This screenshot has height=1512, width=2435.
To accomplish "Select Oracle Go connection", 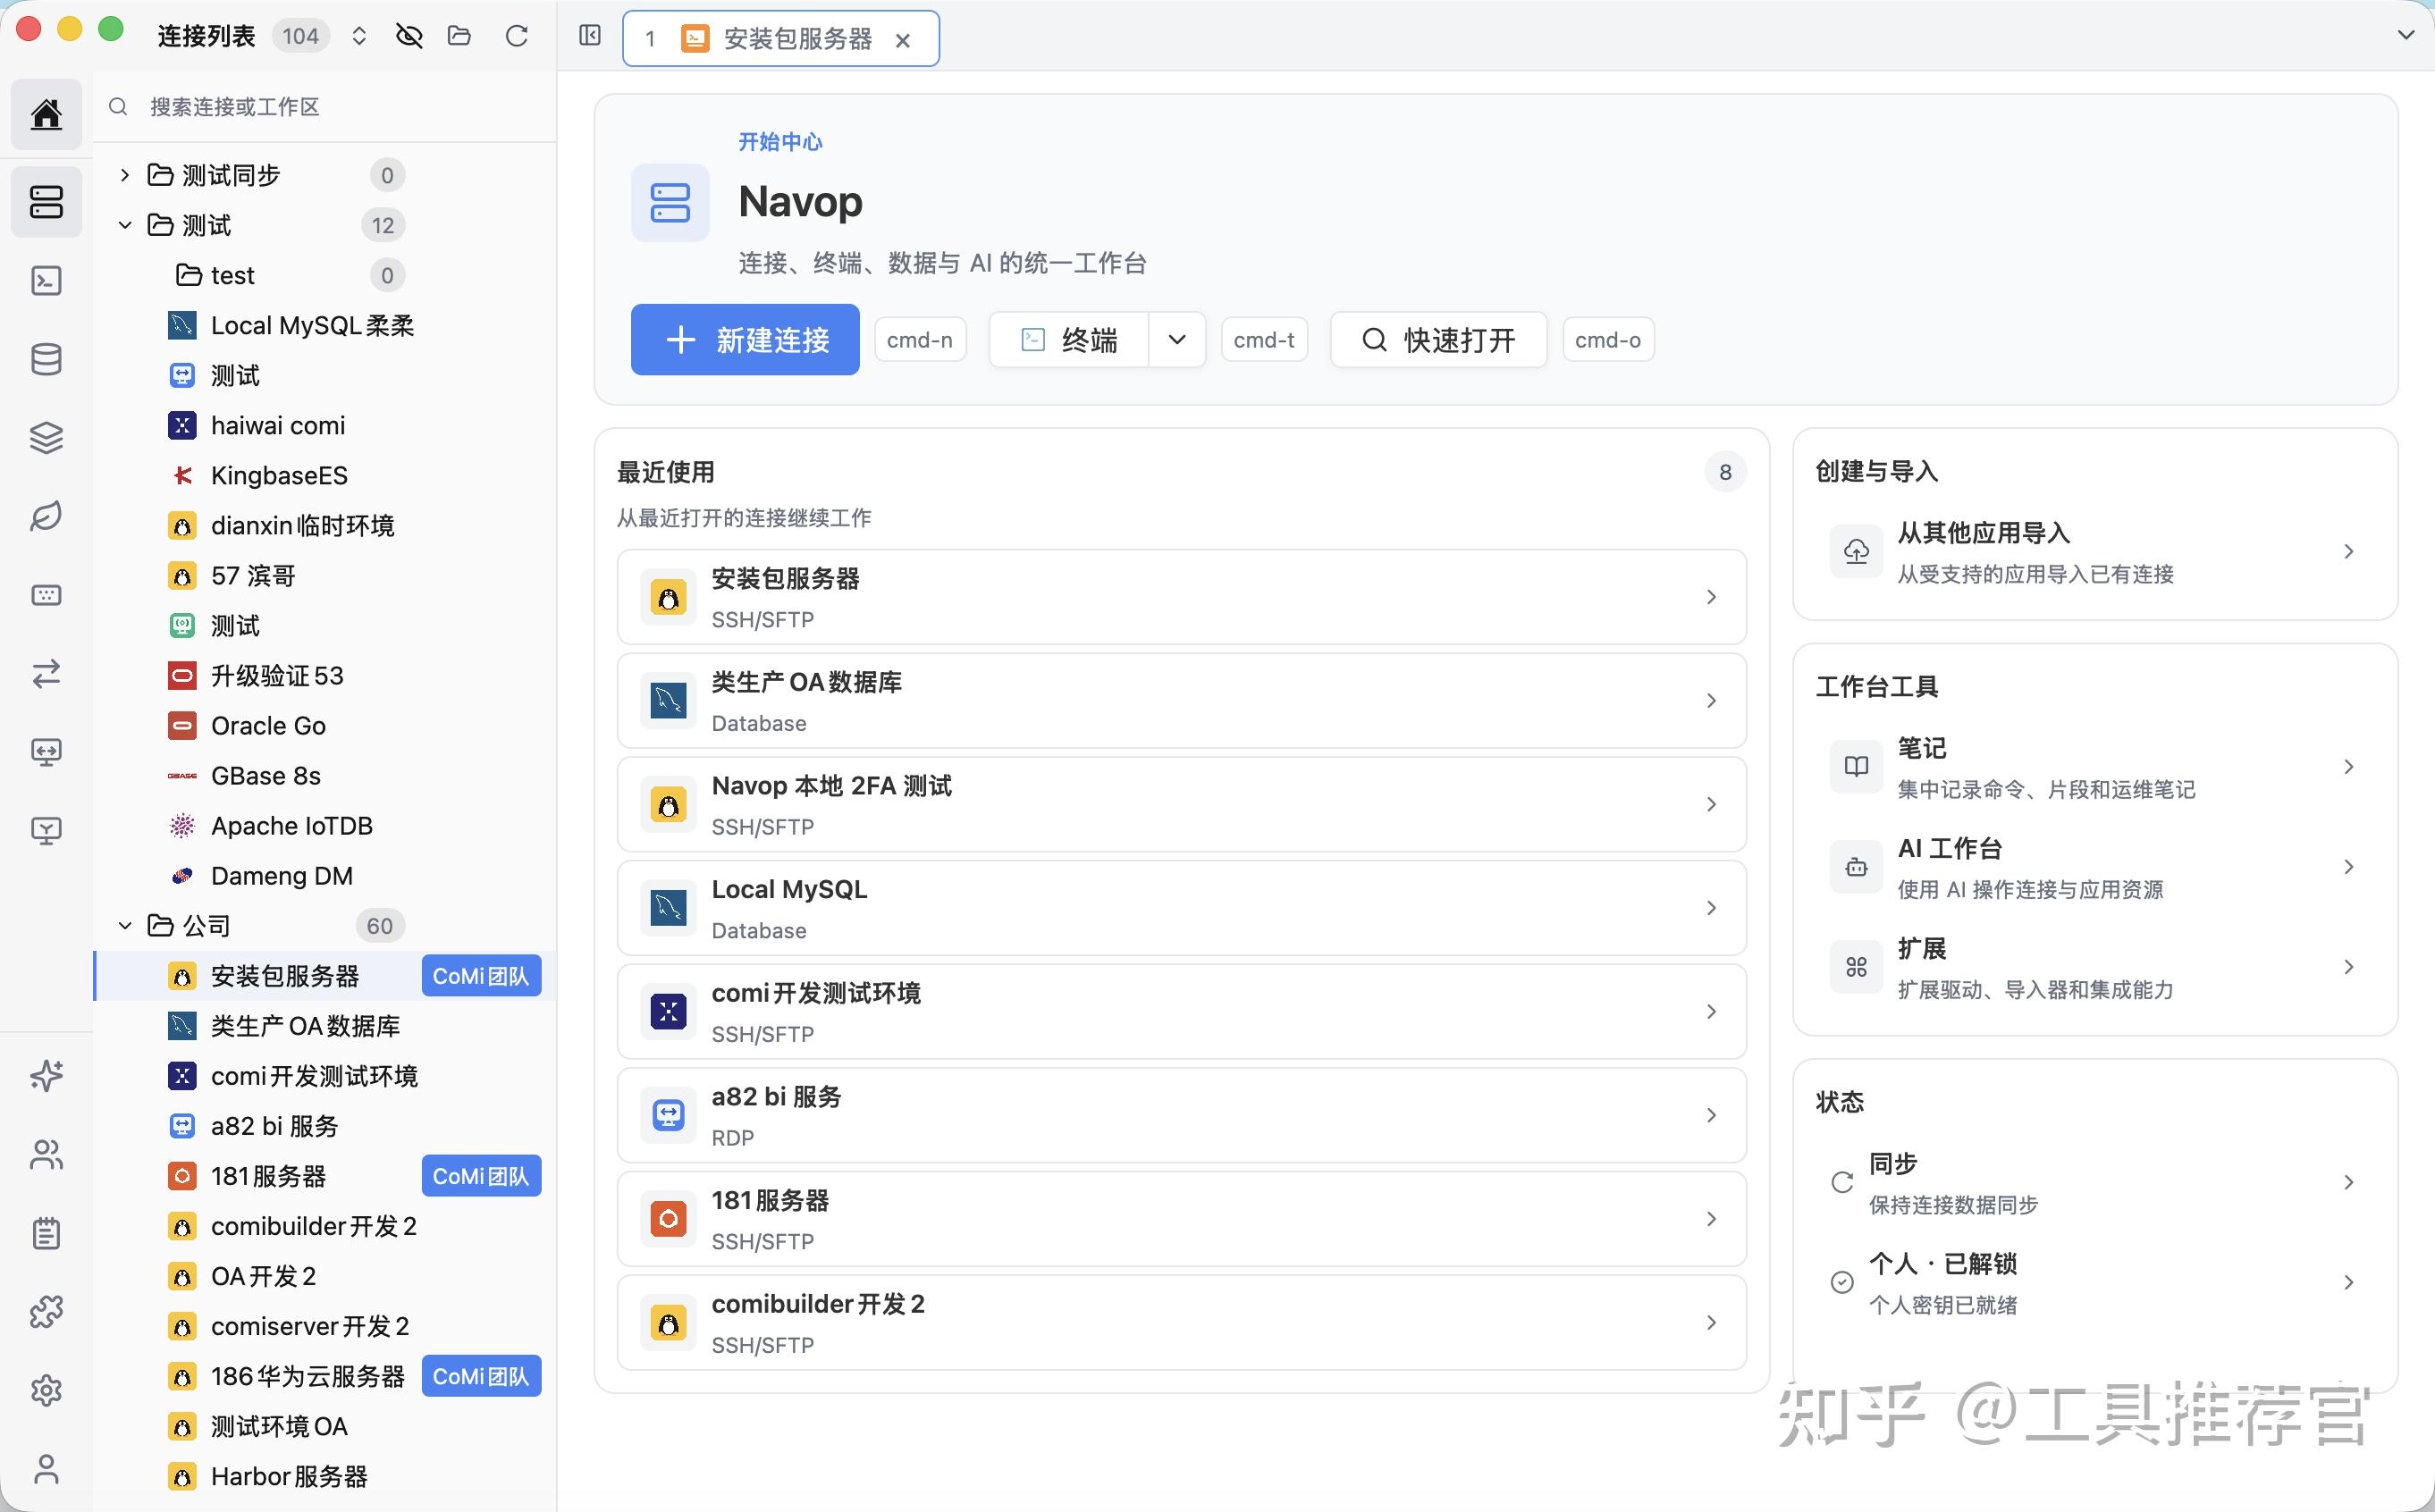I will tap(325, 726).
